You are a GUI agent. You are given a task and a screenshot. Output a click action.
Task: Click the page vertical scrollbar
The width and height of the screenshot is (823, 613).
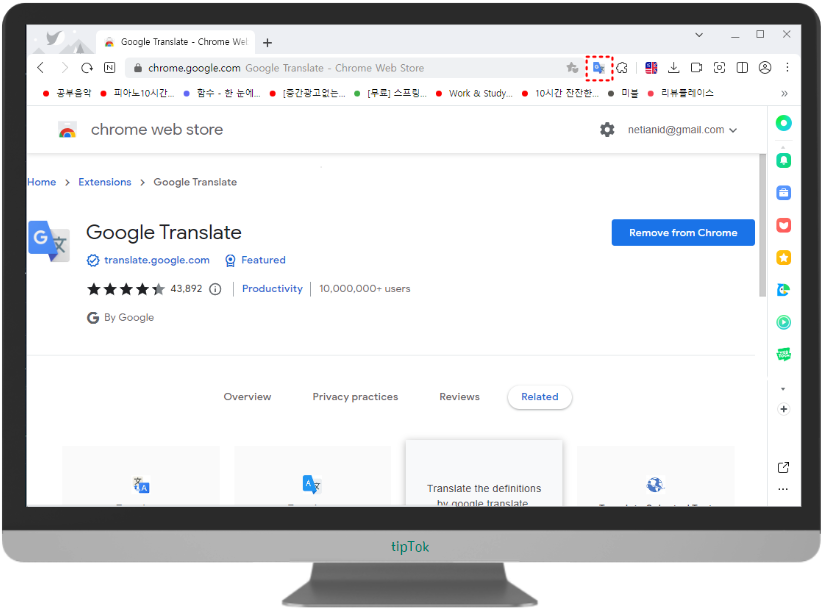point(762,226)
